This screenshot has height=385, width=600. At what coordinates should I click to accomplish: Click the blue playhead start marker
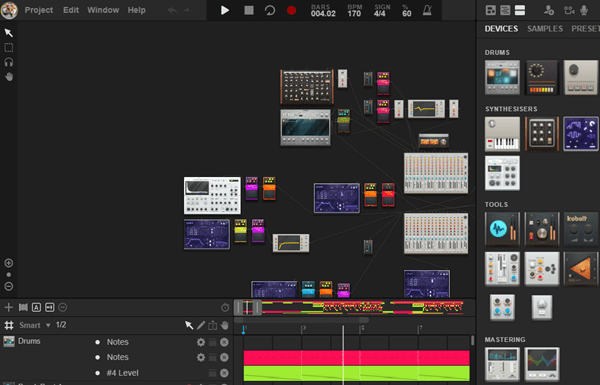click(x=243, y=330)
